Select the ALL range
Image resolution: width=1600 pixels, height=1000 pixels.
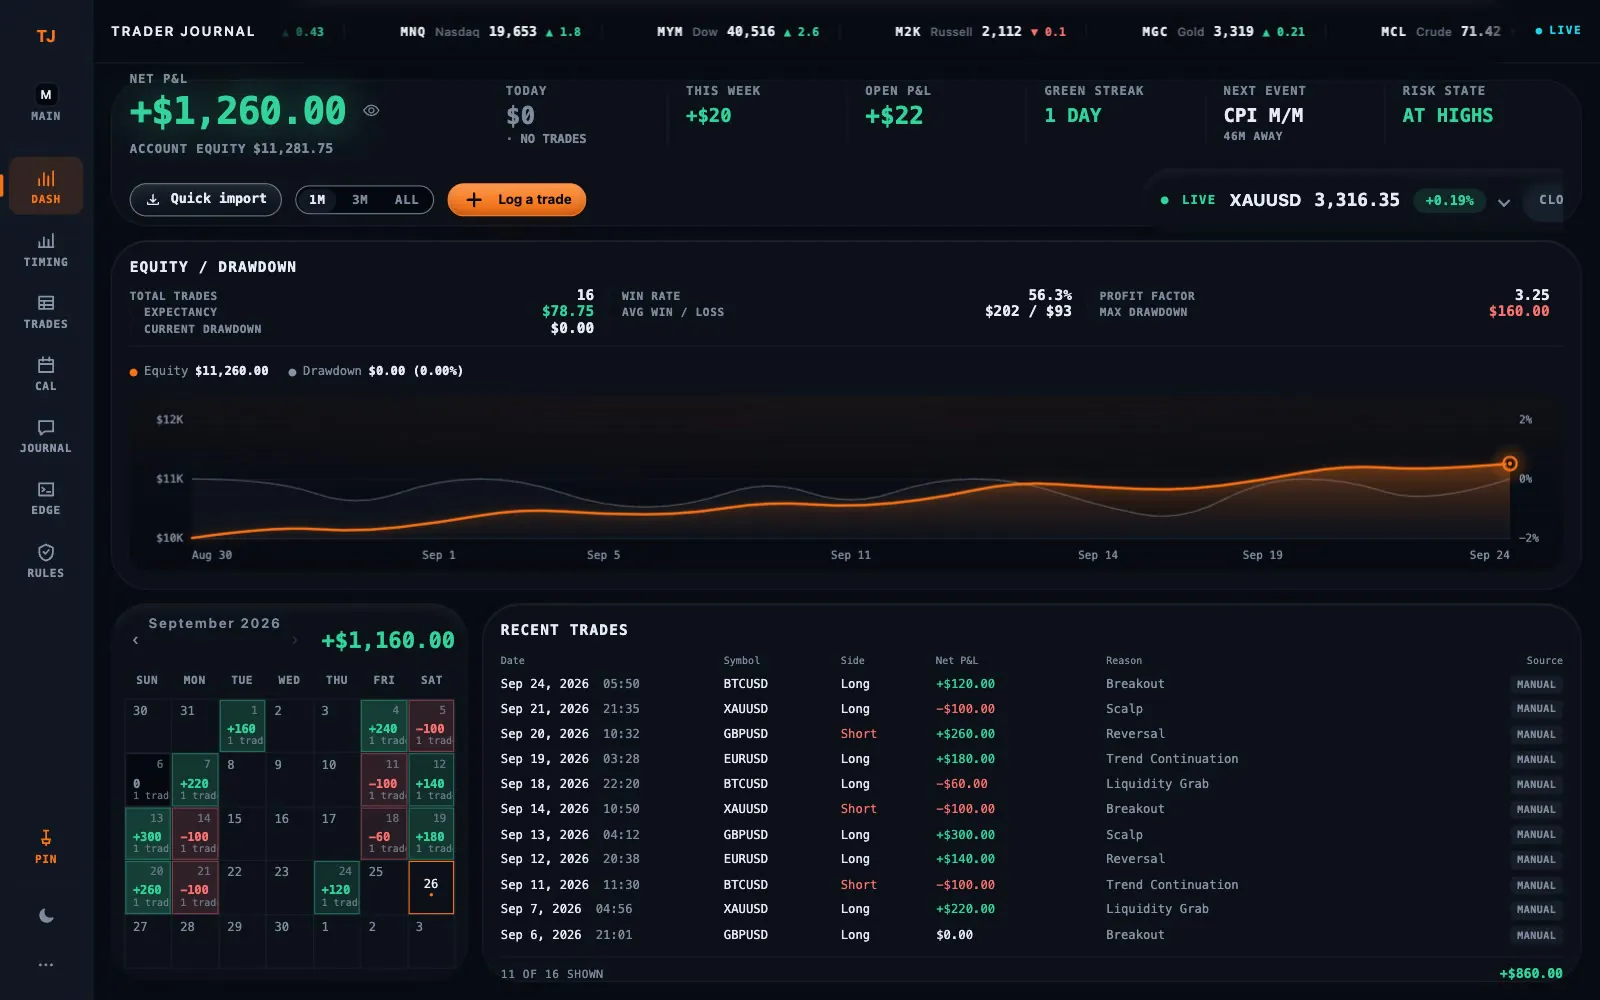pos(406,200)
